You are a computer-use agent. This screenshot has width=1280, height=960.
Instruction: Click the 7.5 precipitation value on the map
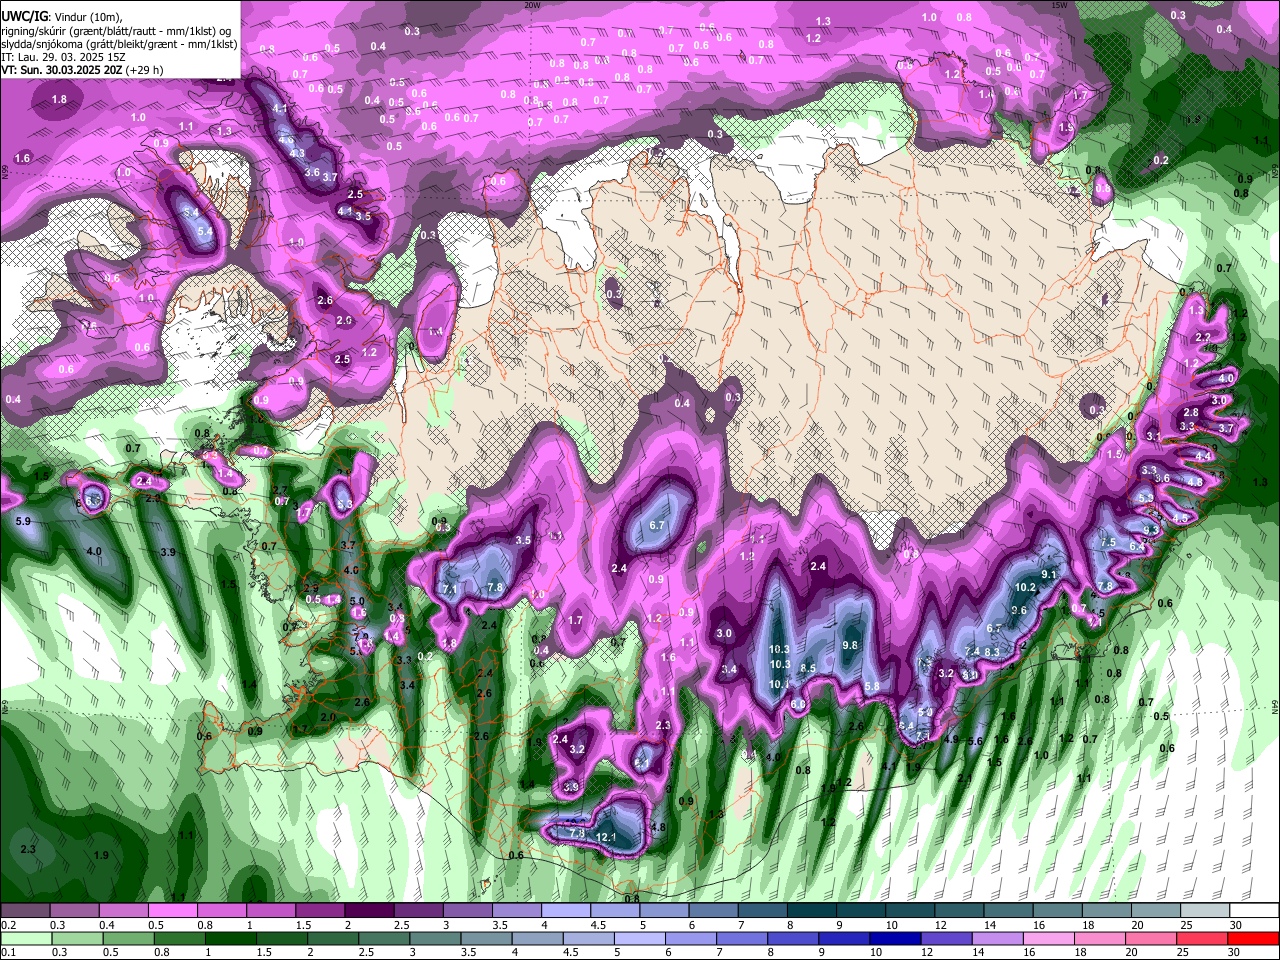(1108, 542)
